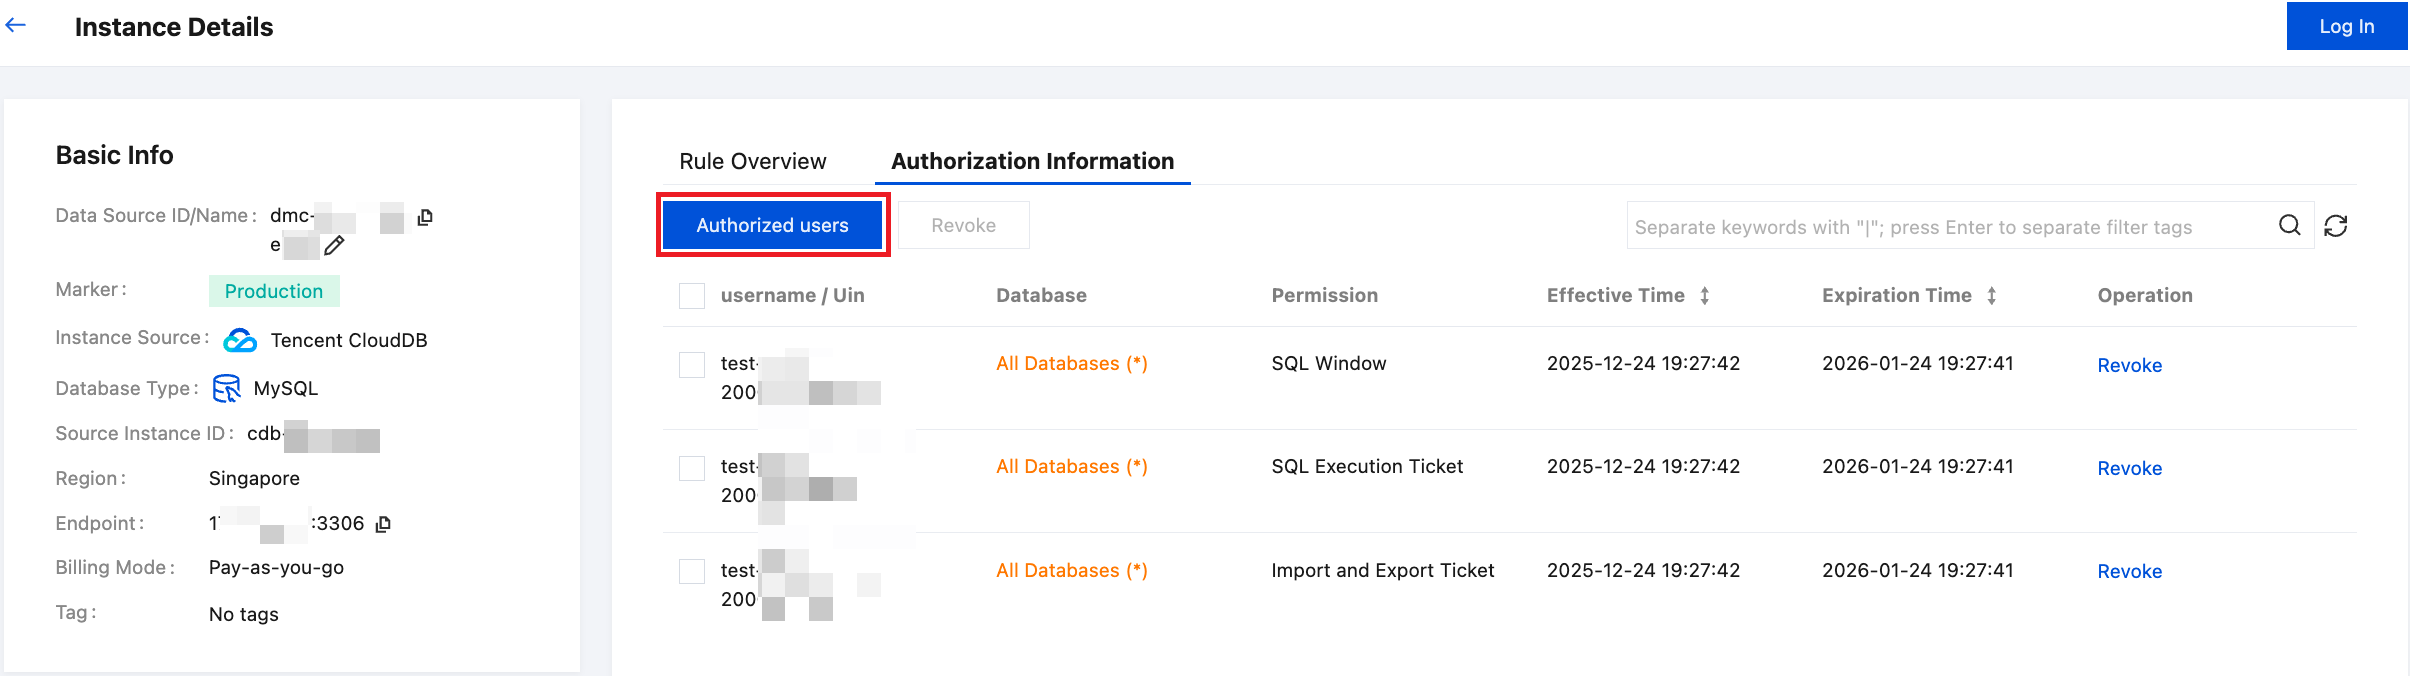Copy the endpoint address
The image size is (2410, 676).
click(x=383, y=524)
